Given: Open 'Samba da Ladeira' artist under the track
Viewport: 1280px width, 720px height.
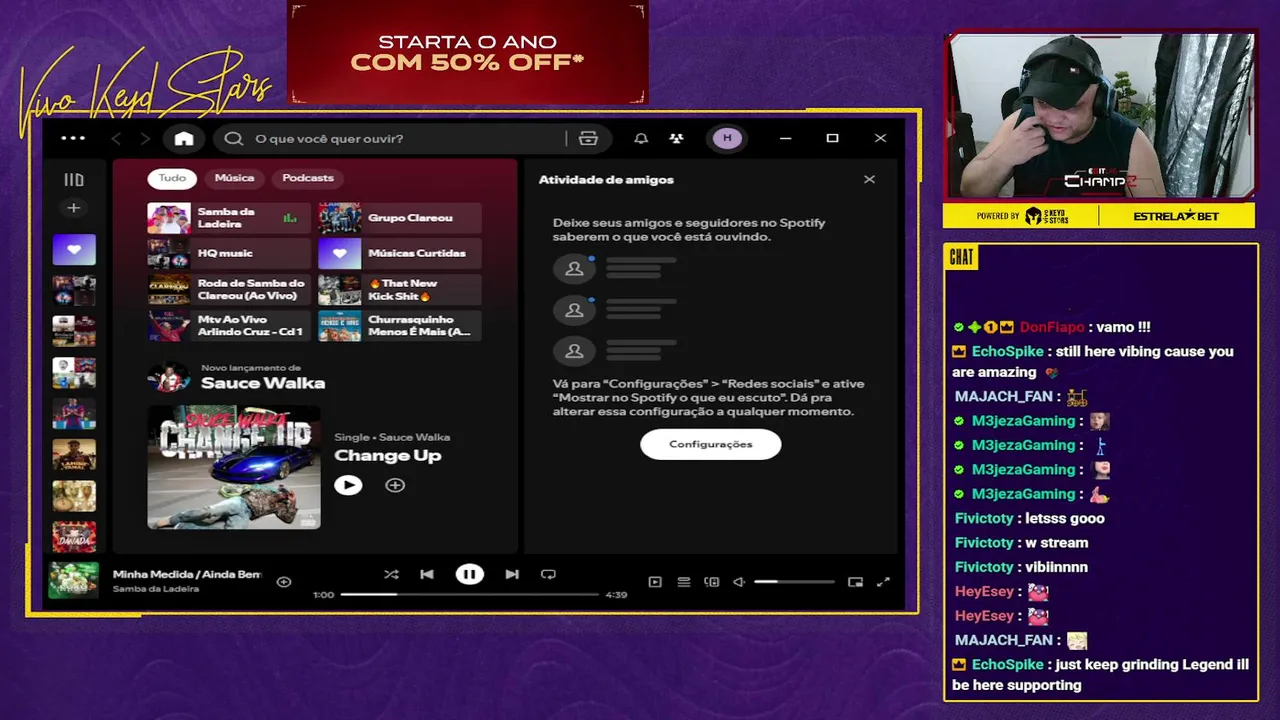Looking at the screenshot, I should coord(156,589).
